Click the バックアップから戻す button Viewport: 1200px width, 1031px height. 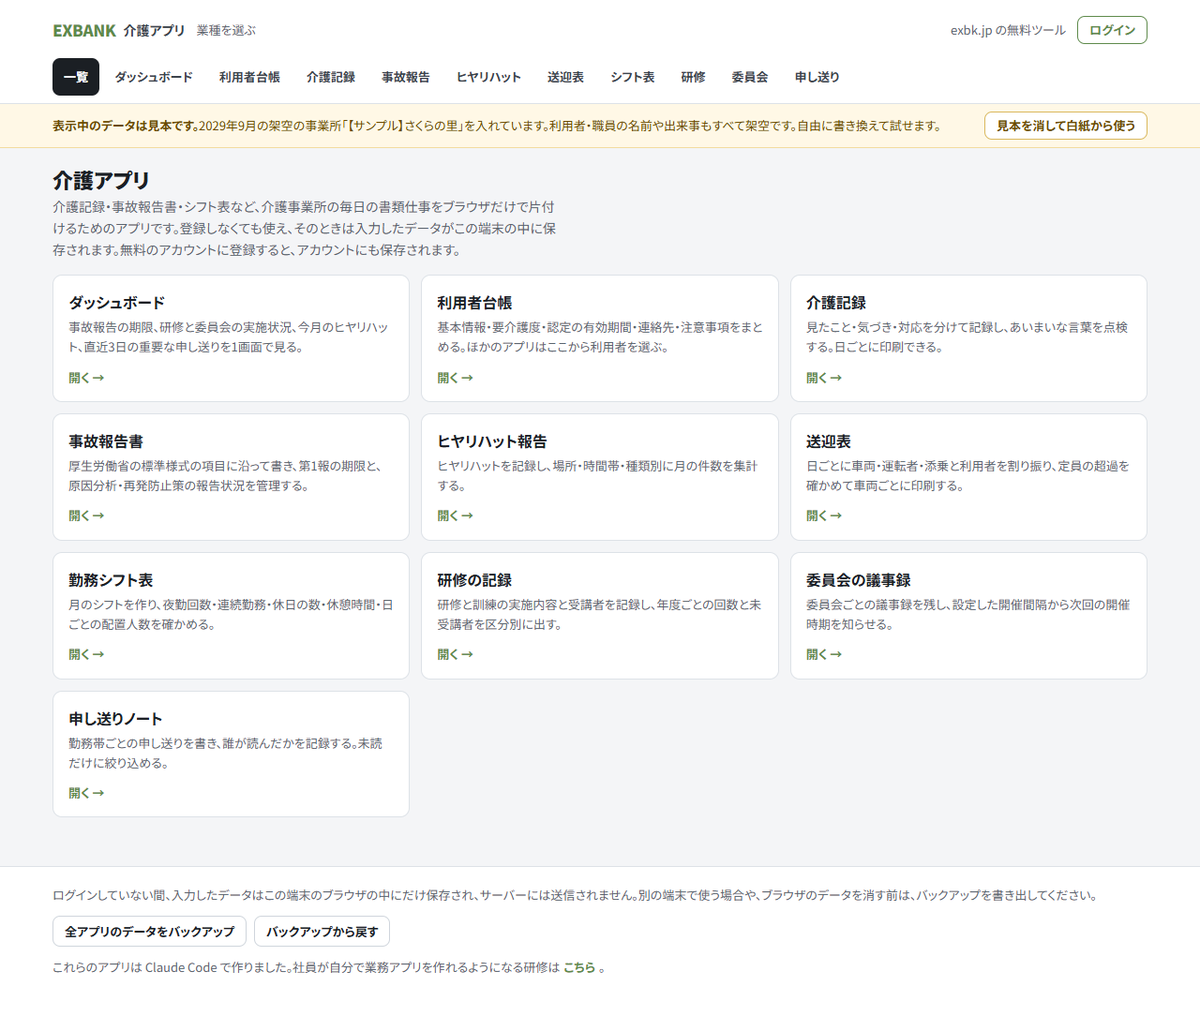[322, 931]
